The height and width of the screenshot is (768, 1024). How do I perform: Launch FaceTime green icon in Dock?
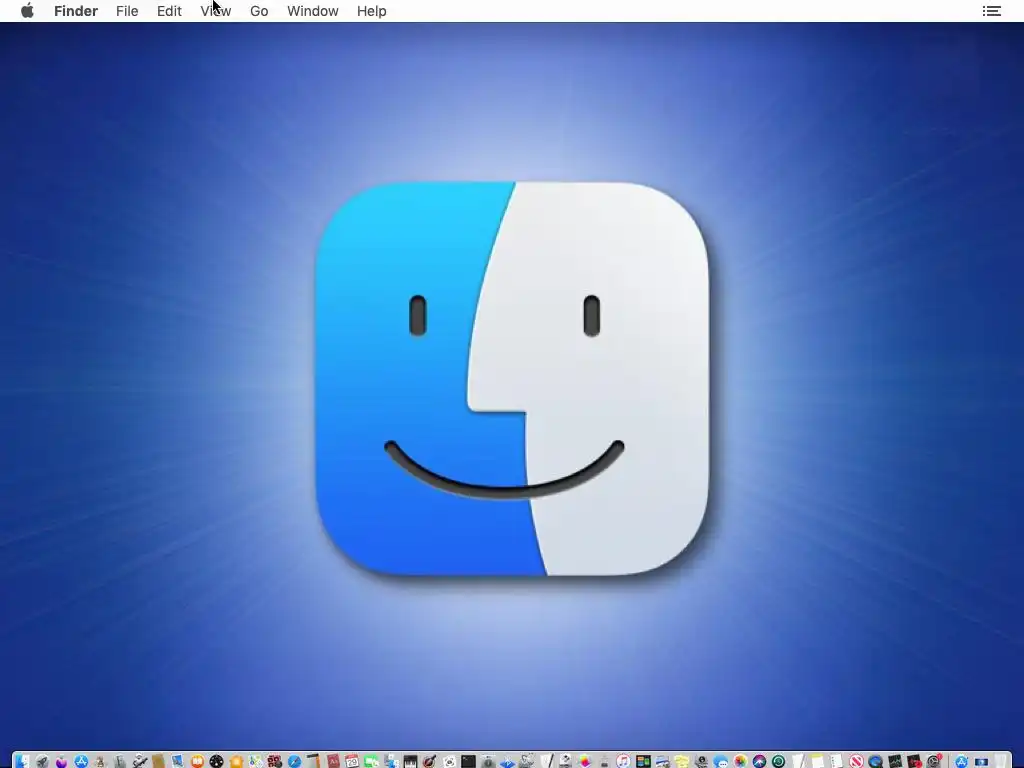pos(372,761)
